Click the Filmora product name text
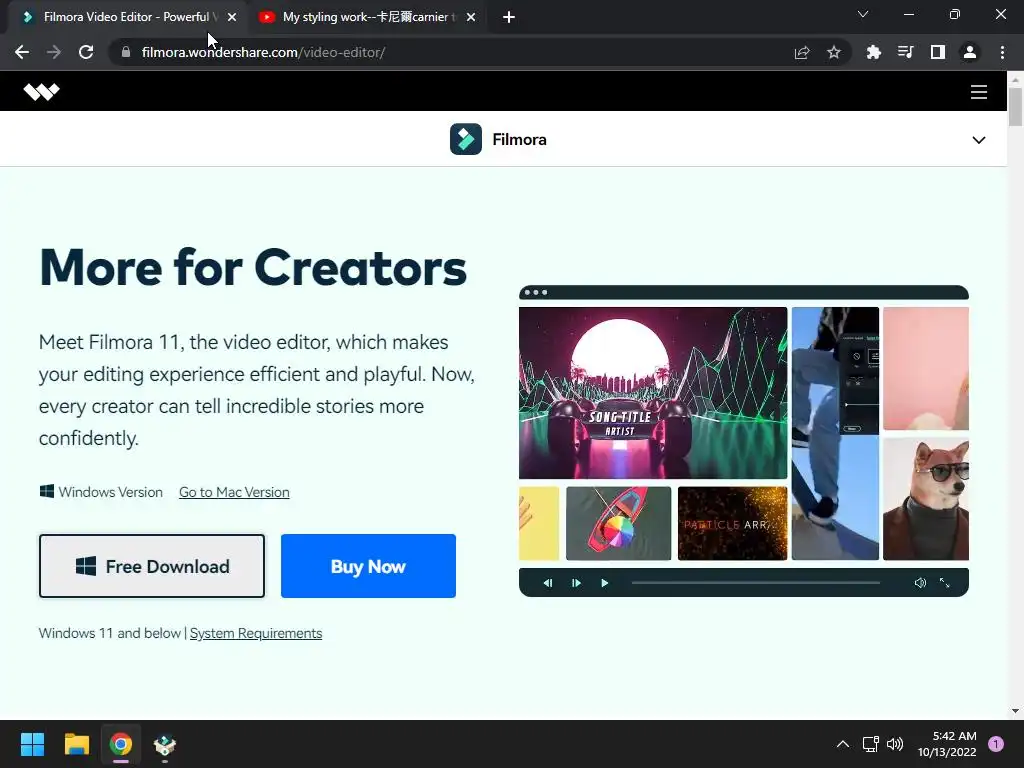The width and height of the screenshot is (1024, 768). 519,140
